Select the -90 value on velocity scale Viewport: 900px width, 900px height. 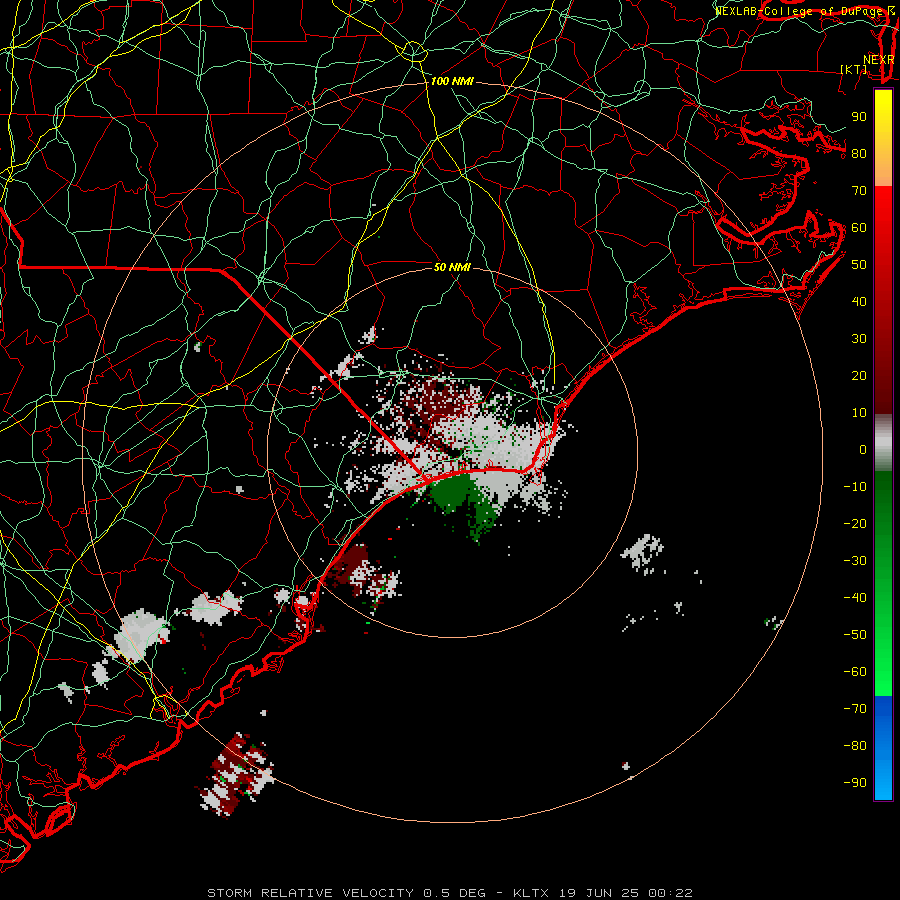tap(855, 783)
